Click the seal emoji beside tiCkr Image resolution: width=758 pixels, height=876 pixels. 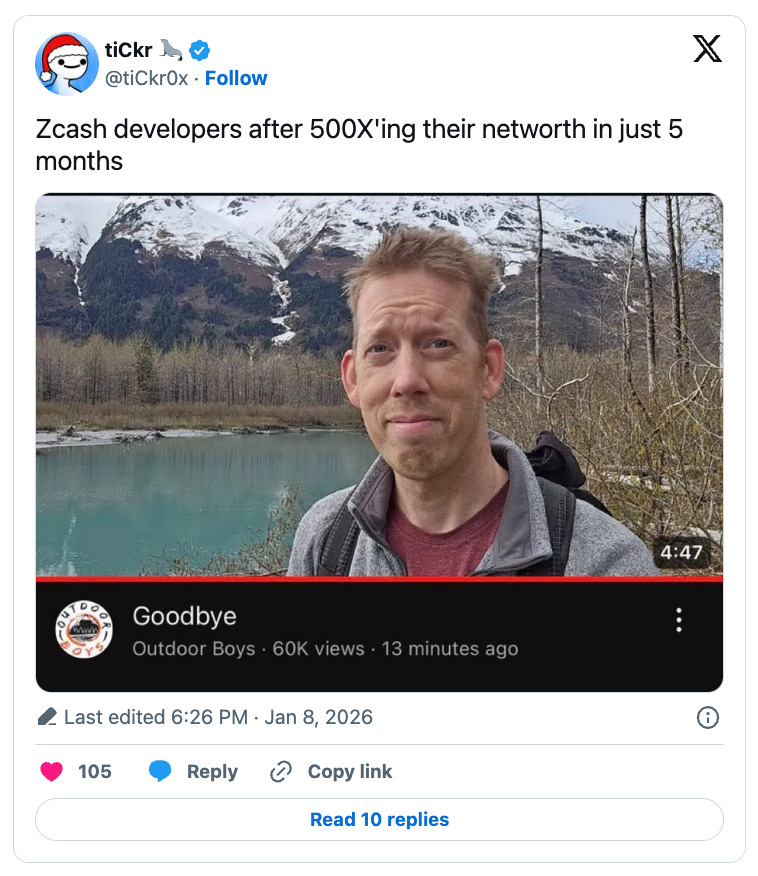(x=171, y=50)
